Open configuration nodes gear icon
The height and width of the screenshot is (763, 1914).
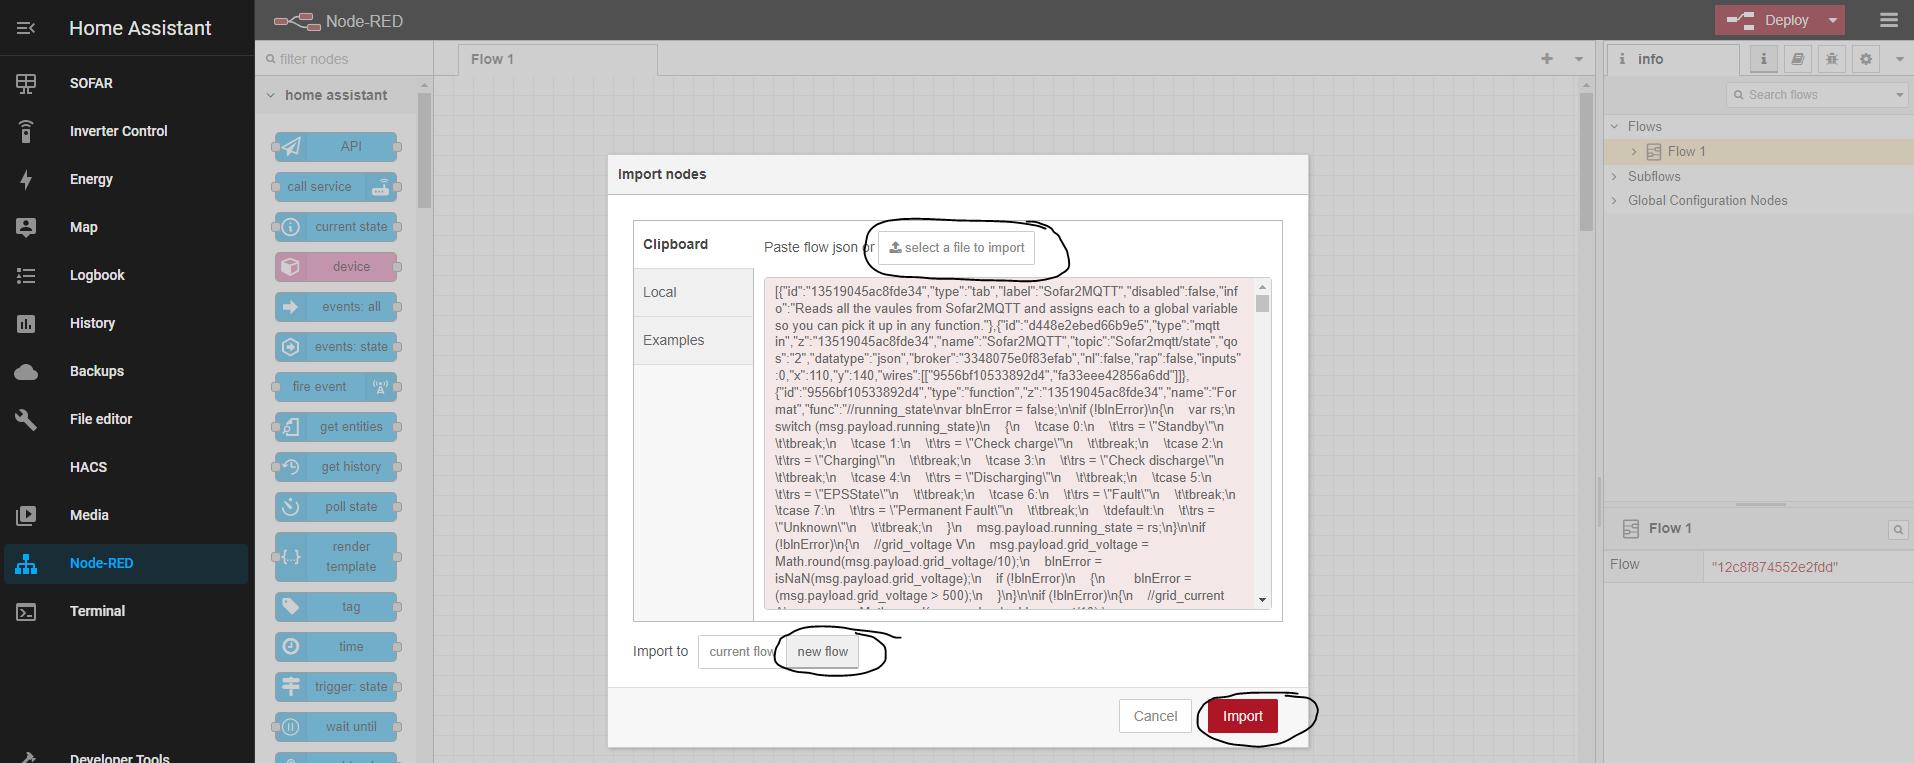[1866, 59]
